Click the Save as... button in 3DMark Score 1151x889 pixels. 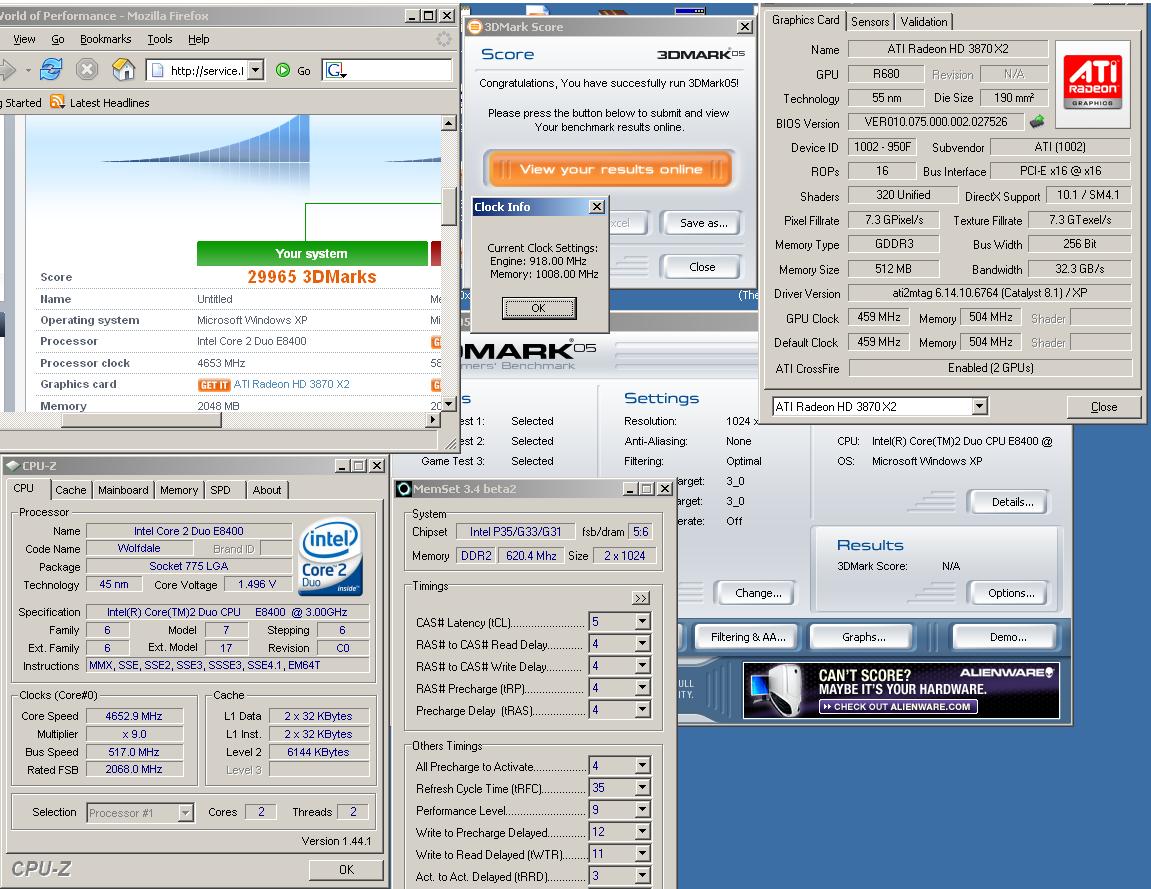703,223
